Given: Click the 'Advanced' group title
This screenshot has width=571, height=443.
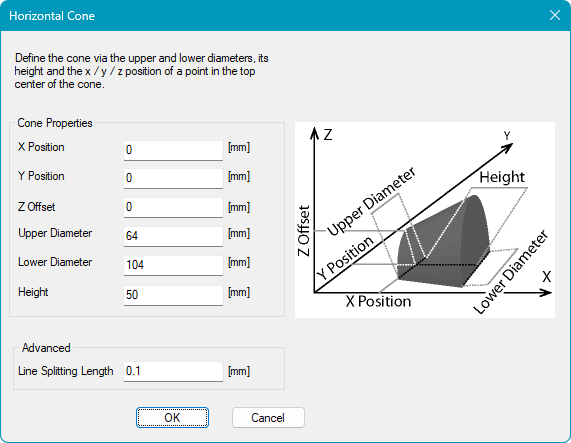Looking at the screenshot, I should coord(46,348).
